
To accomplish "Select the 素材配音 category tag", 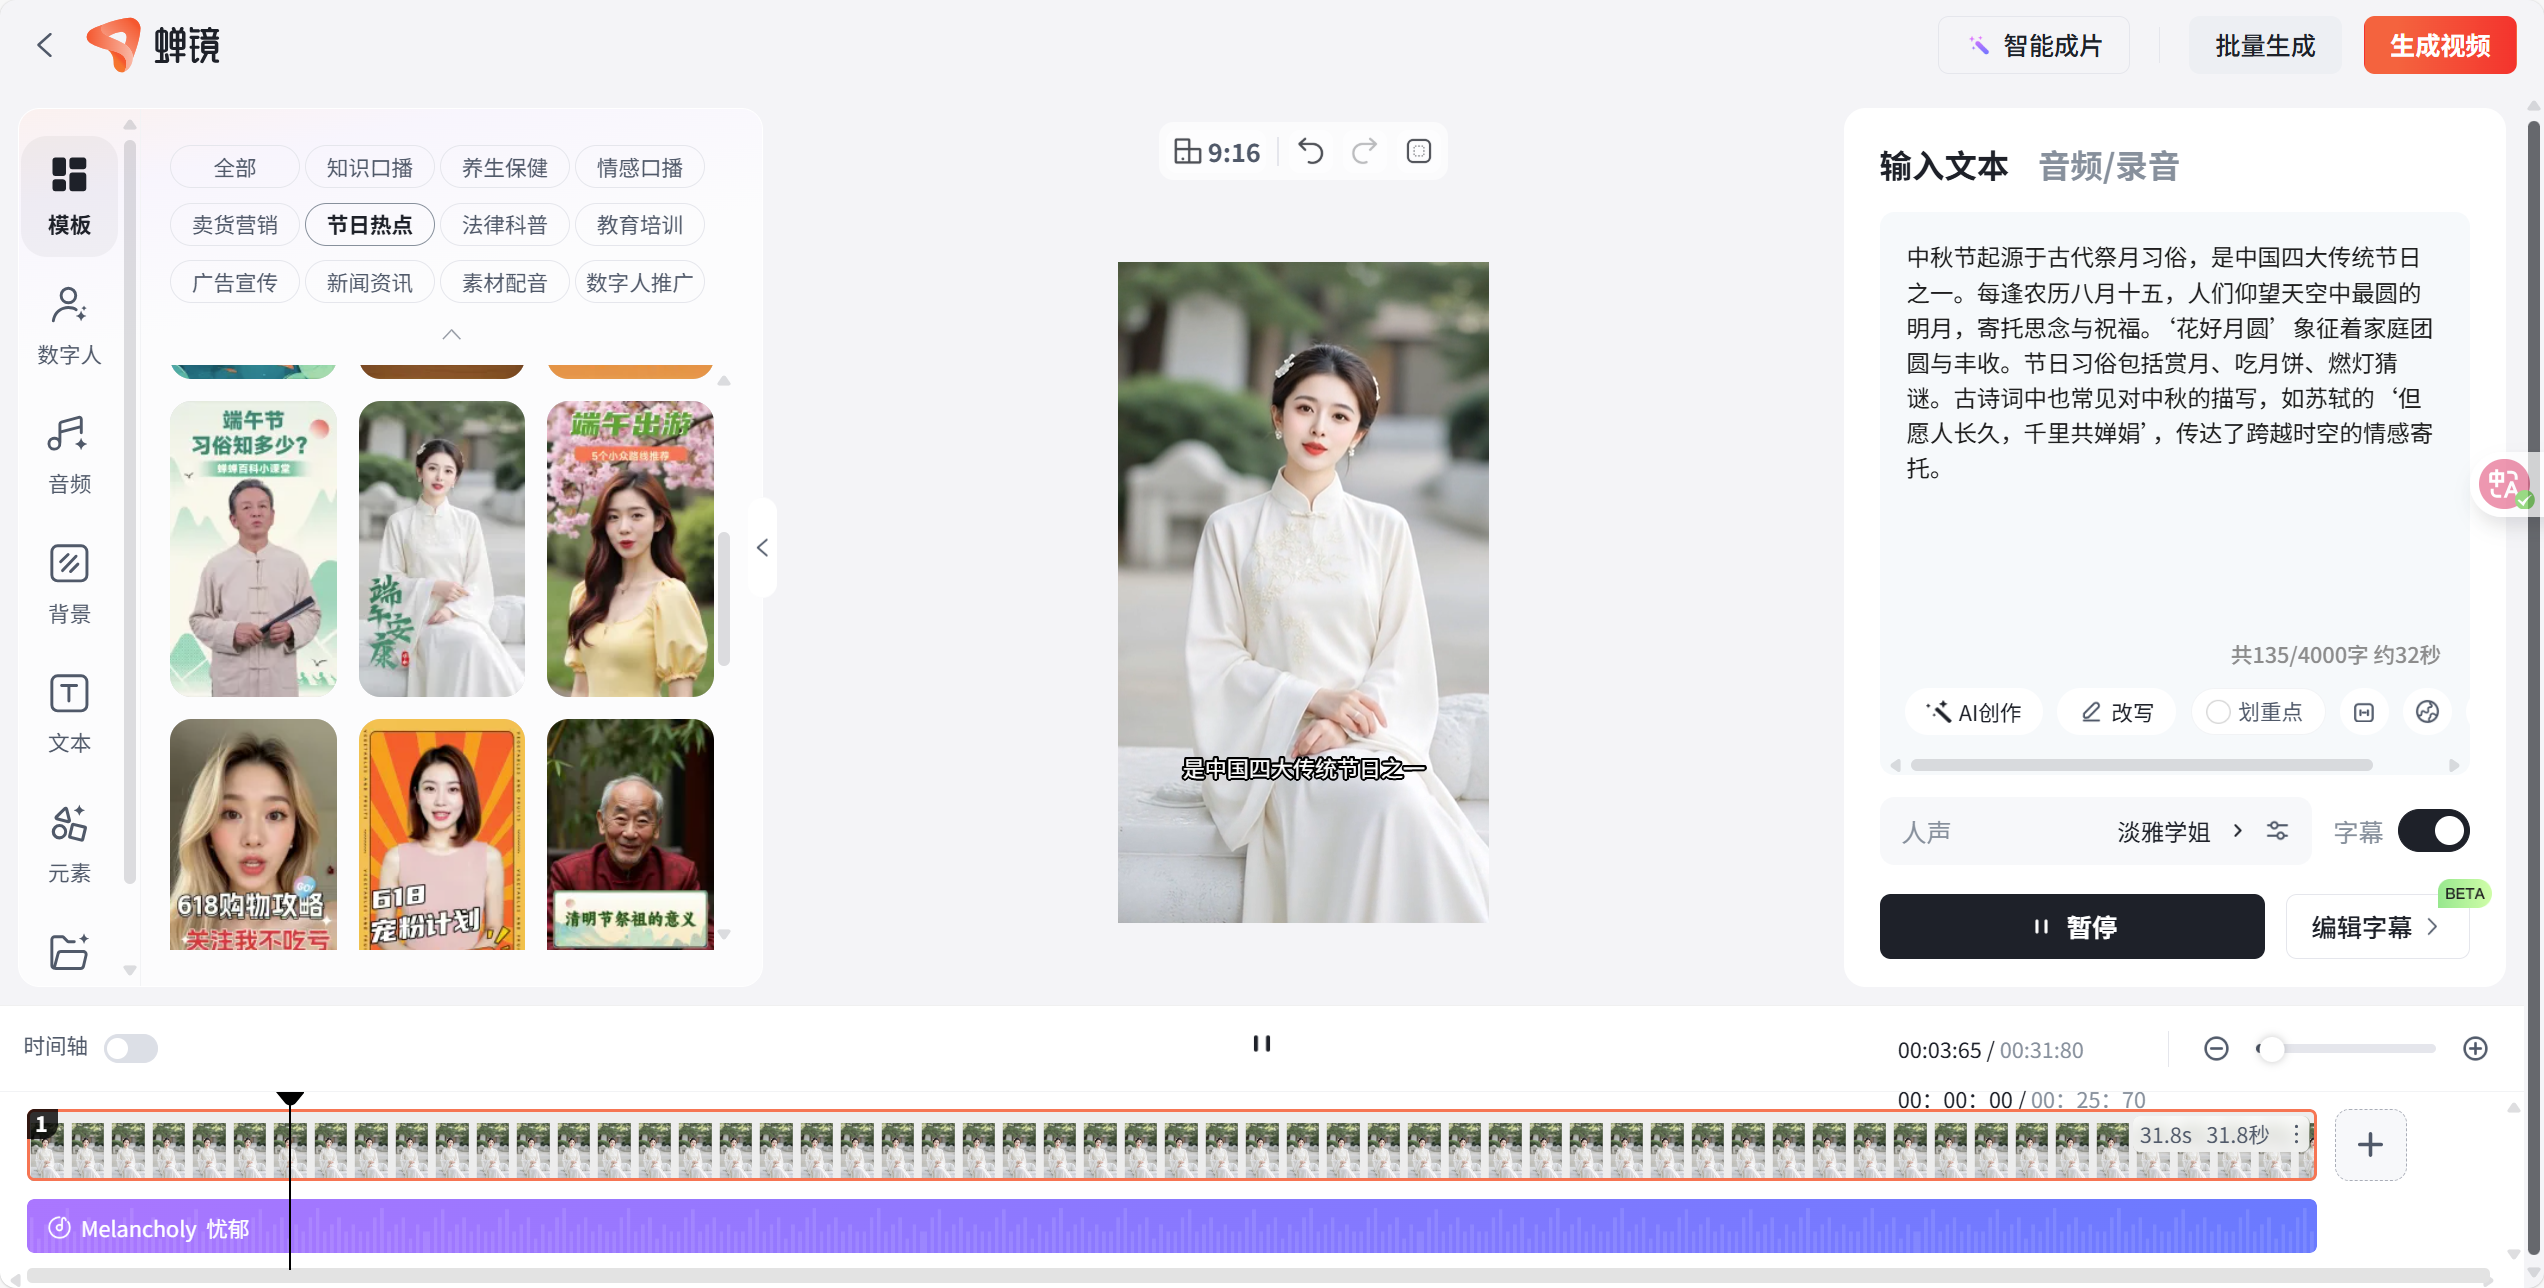I will (505, 283).
